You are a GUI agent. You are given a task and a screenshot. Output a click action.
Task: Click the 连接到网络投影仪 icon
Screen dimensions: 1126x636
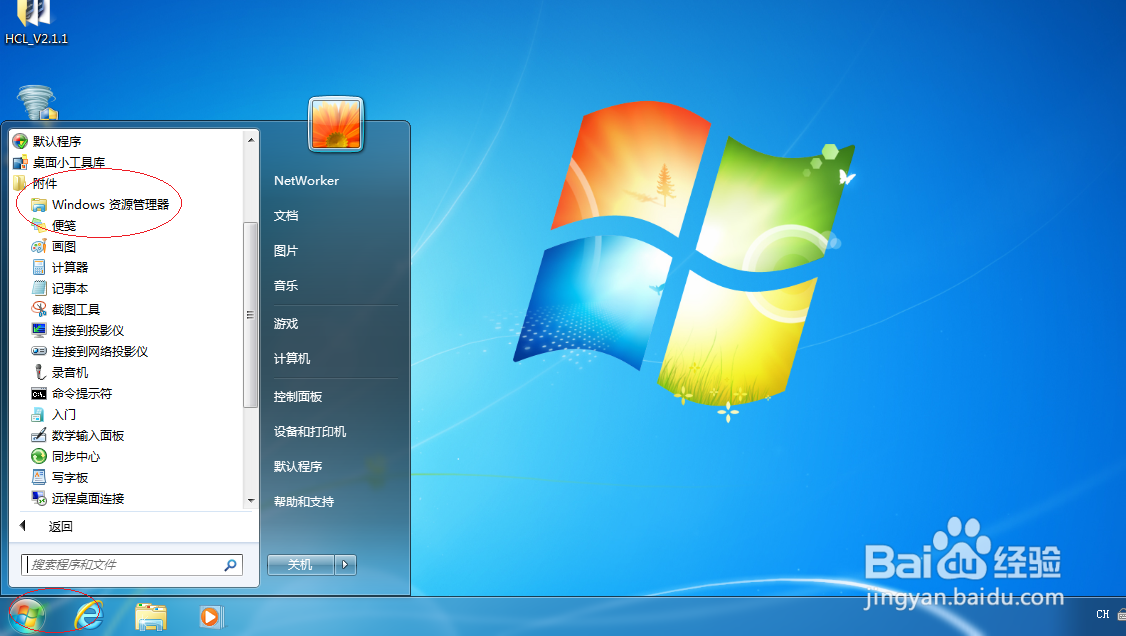pyautogui.click(x=39, y=351)
